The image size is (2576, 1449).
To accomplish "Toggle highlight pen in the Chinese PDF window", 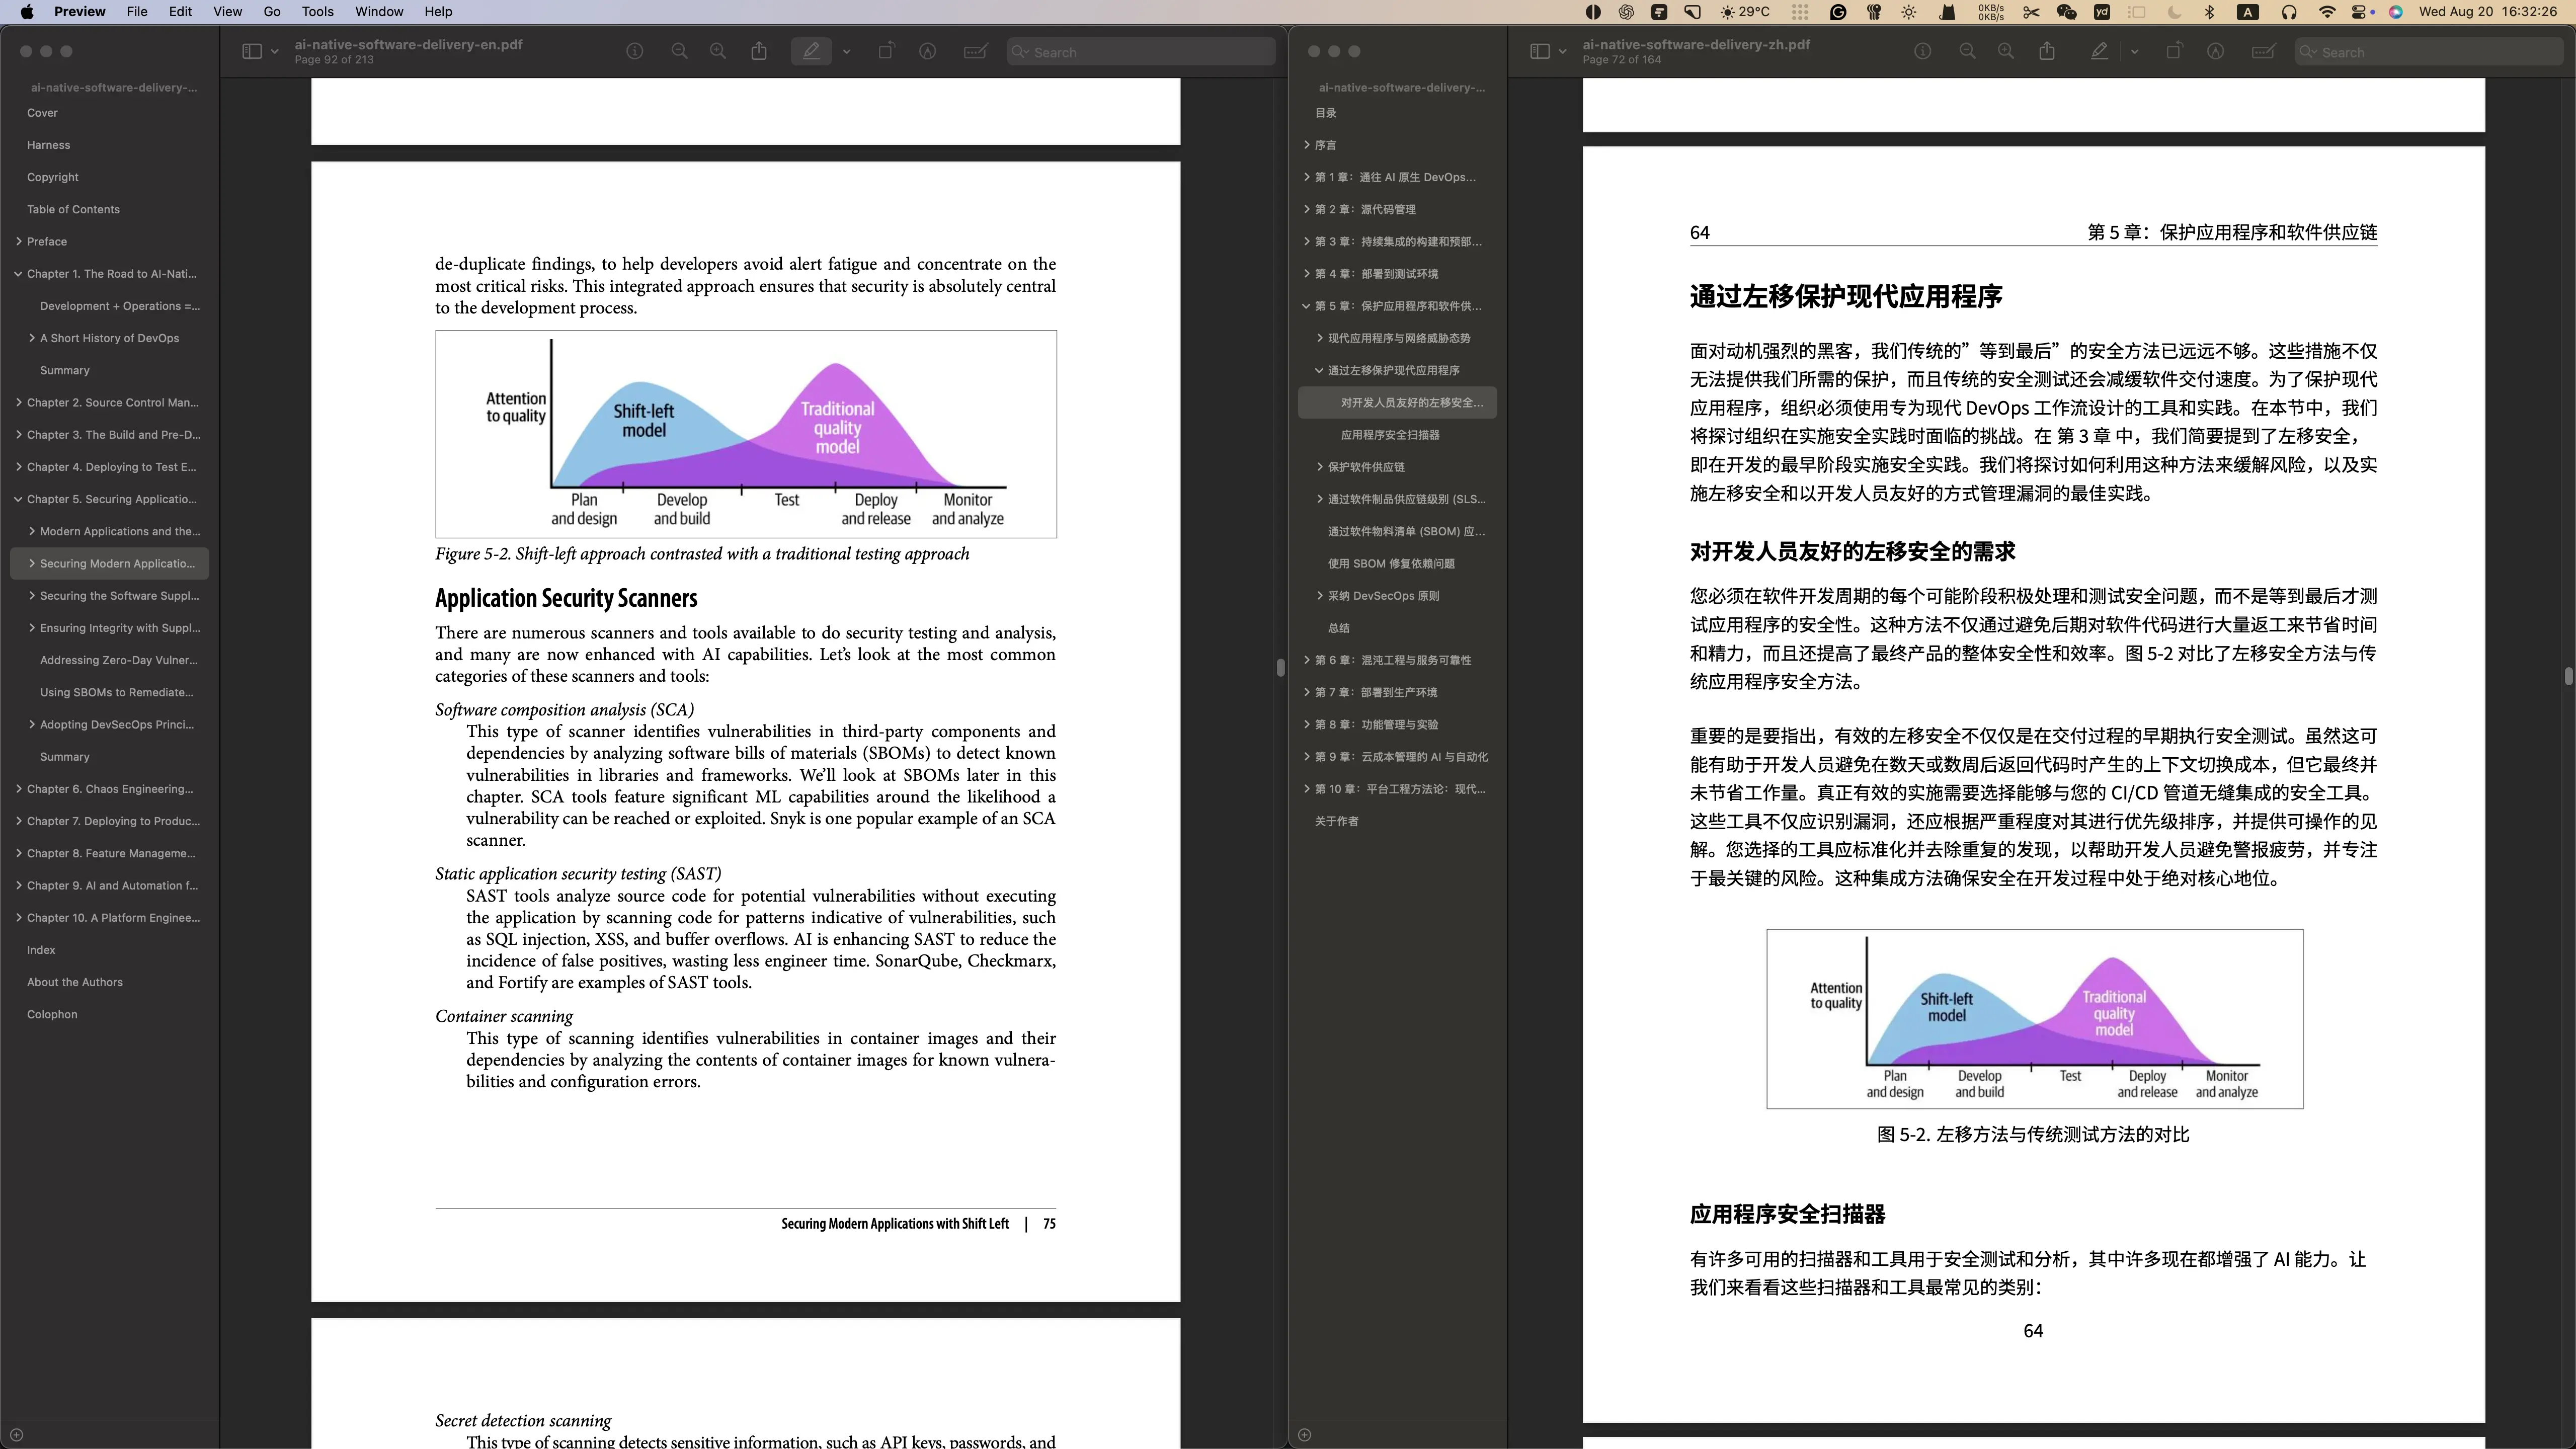I will [x=2099, y=51].
